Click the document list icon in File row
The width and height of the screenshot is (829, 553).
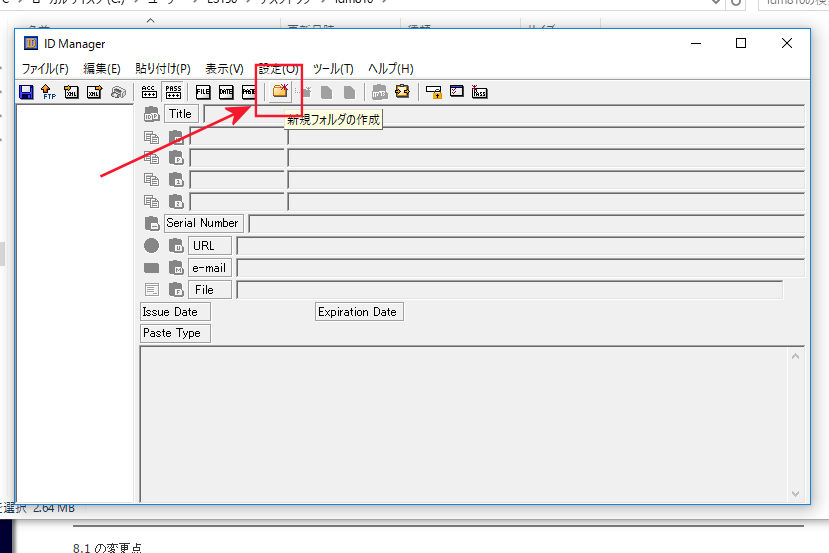point(152,289)
